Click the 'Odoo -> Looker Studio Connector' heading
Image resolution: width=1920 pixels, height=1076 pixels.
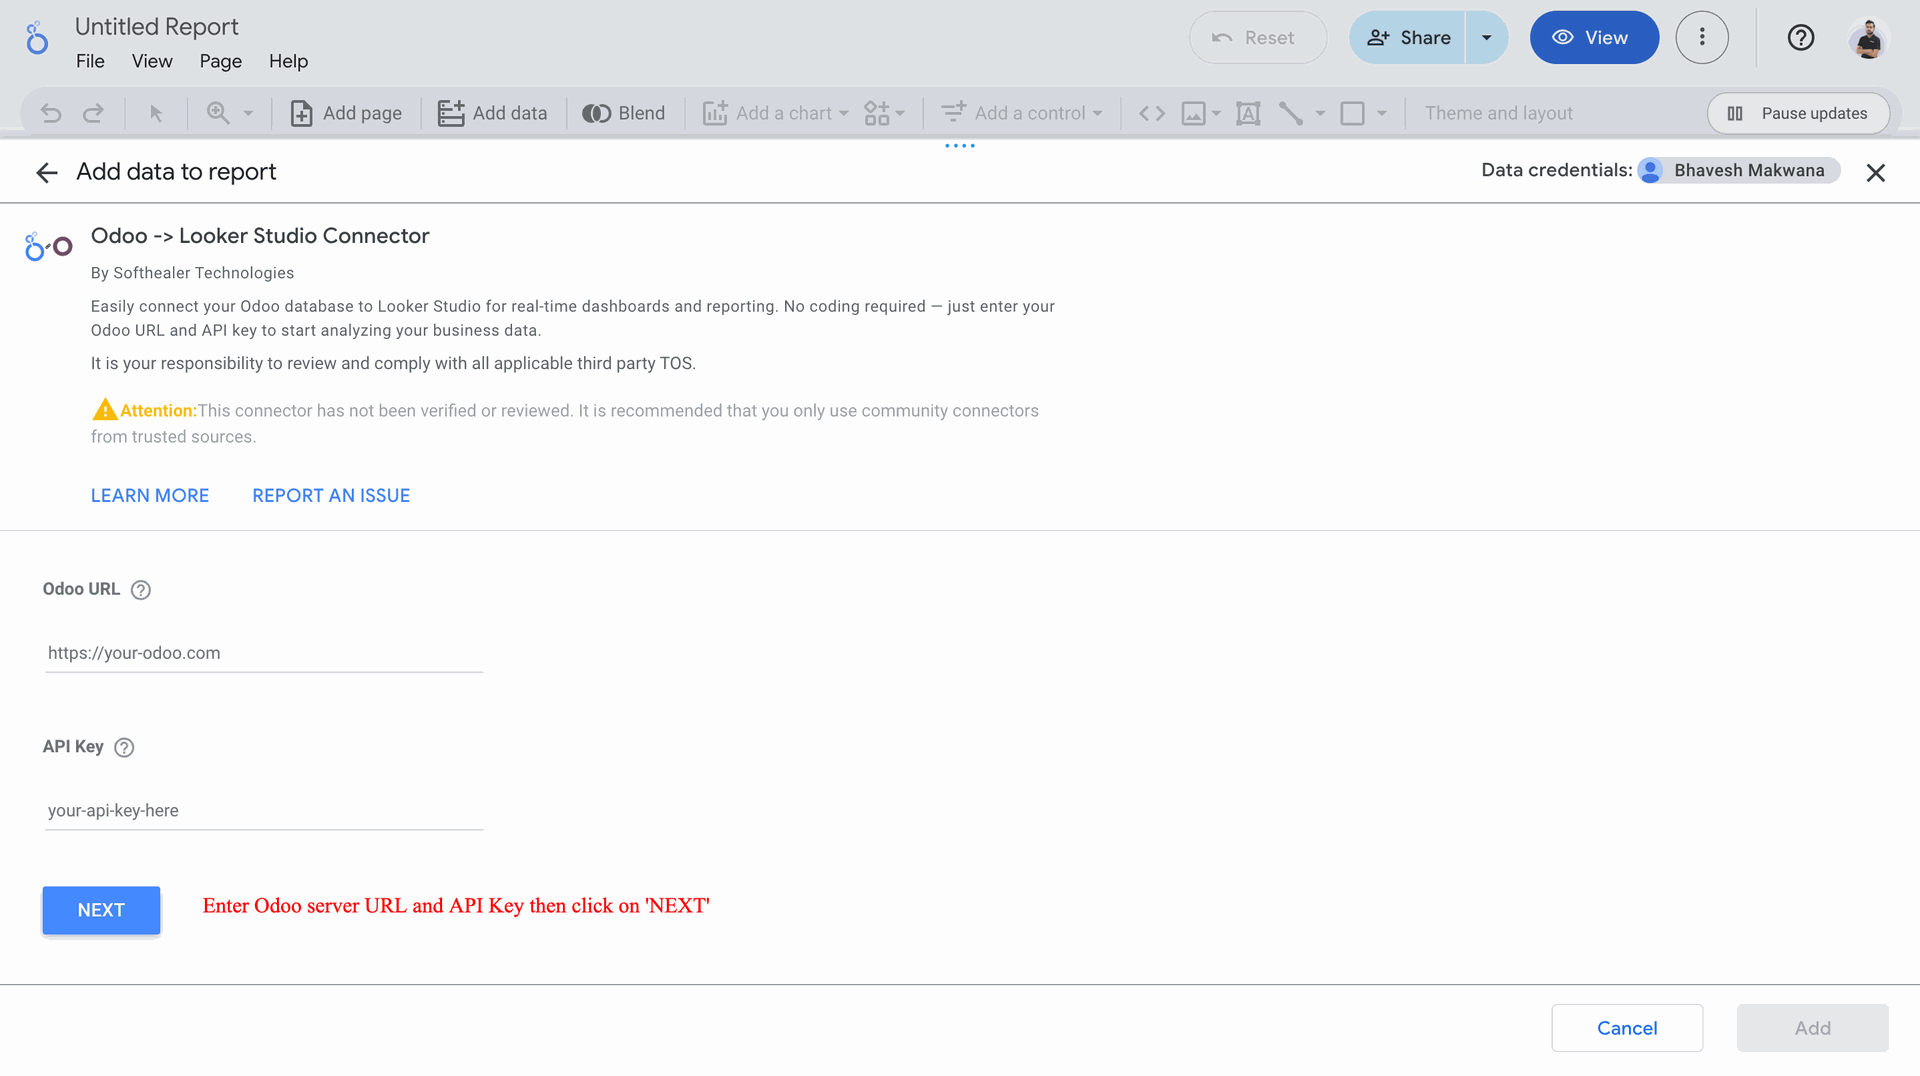click(260, 236)
